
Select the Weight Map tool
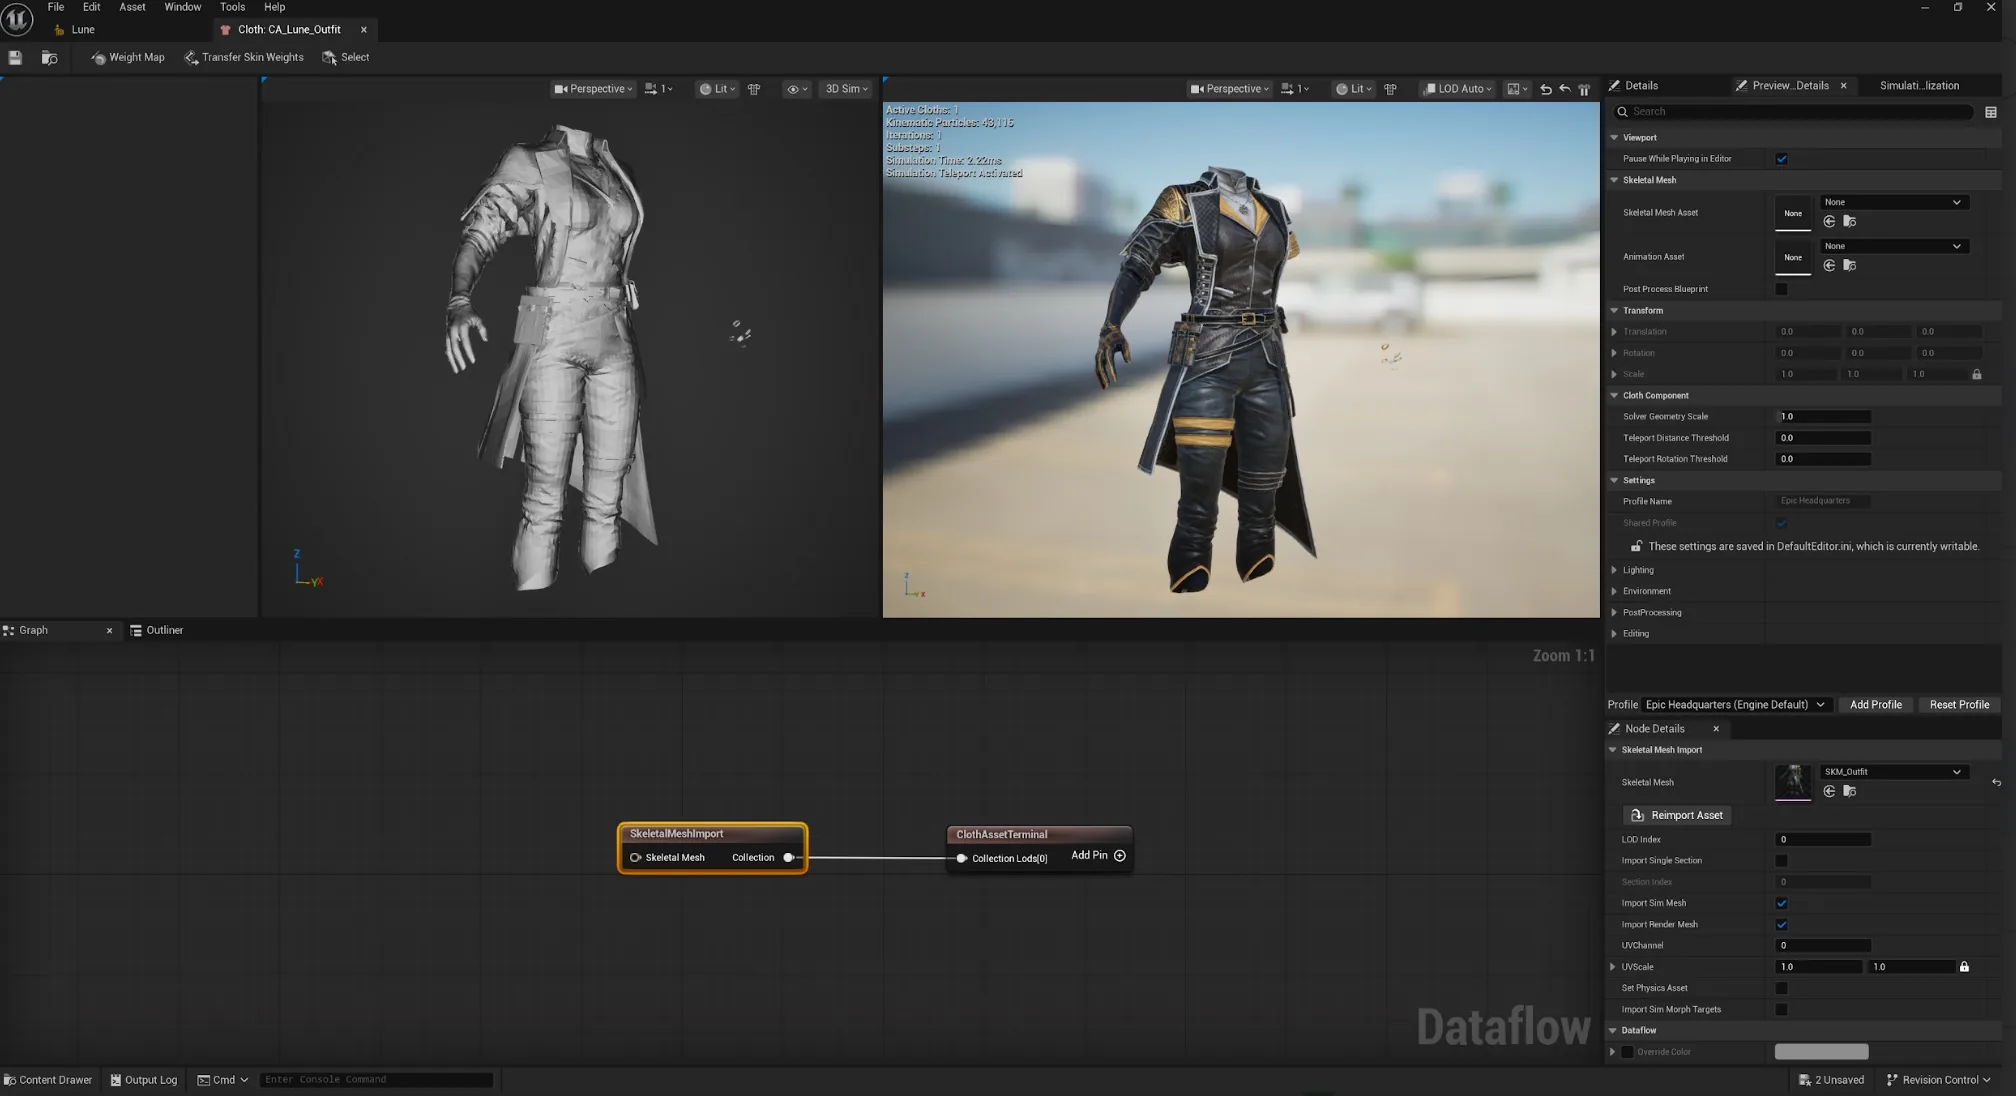click(x=128, y=58)
